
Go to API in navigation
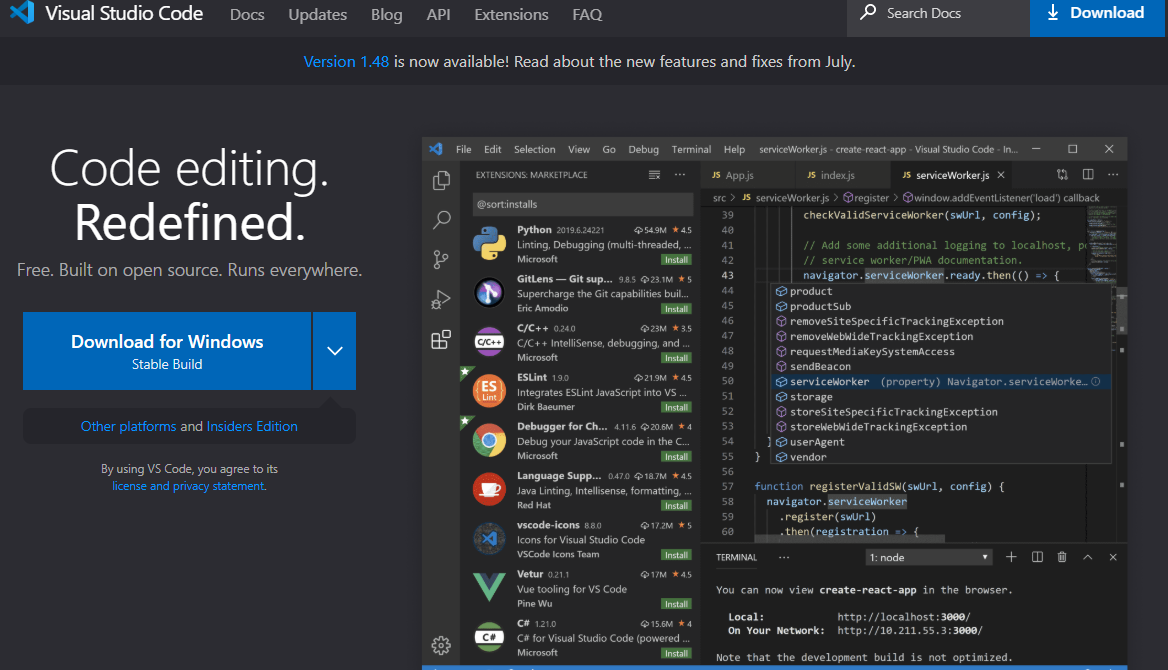[x=438, y=15]
